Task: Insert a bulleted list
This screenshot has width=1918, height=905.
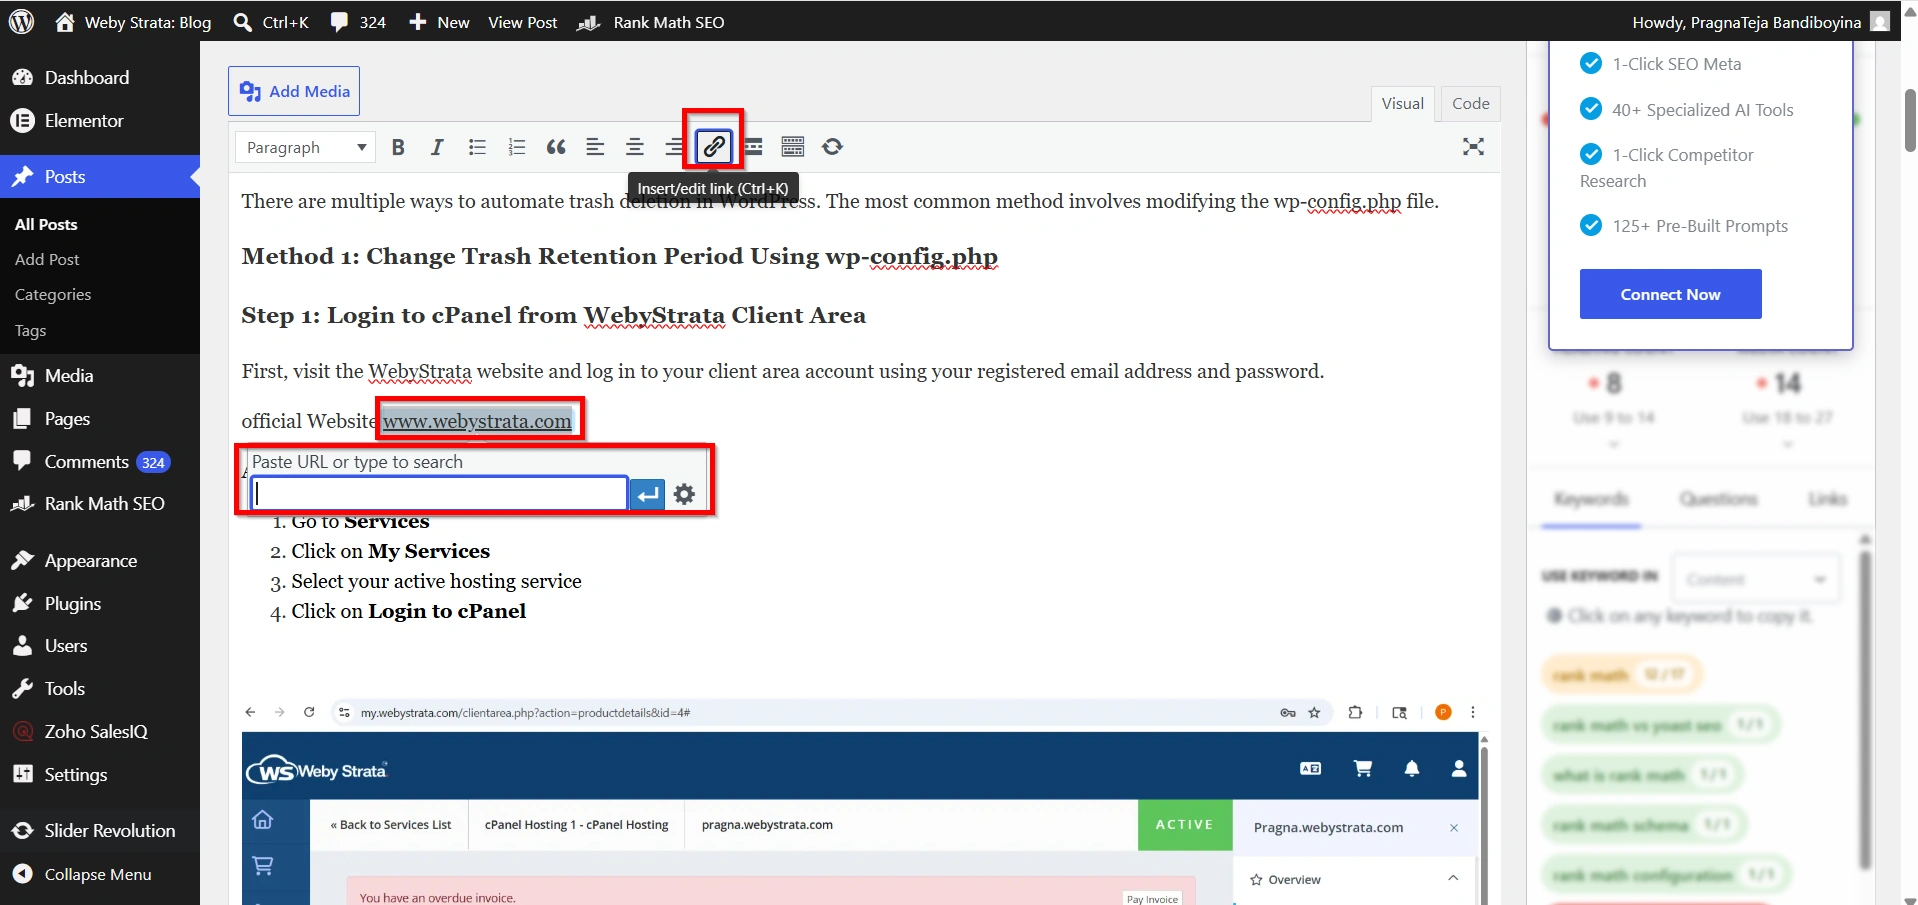Action: [x=477, y=147]
